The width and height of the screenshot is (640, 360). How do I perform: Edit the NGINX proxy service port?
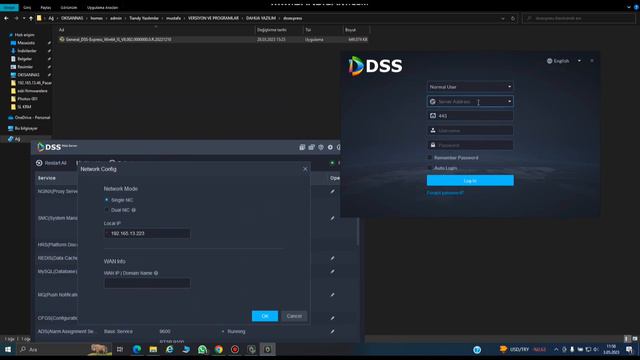pyautogui.click(x=333, y=191)
